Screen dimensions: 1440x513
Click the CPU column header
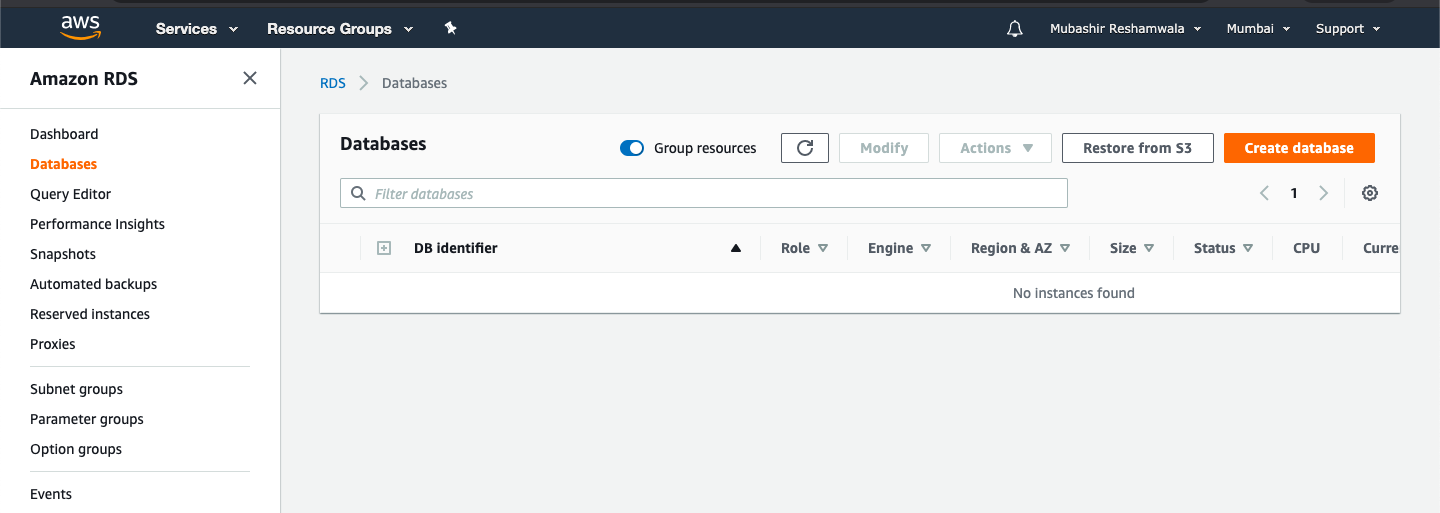pos(1306,248)
